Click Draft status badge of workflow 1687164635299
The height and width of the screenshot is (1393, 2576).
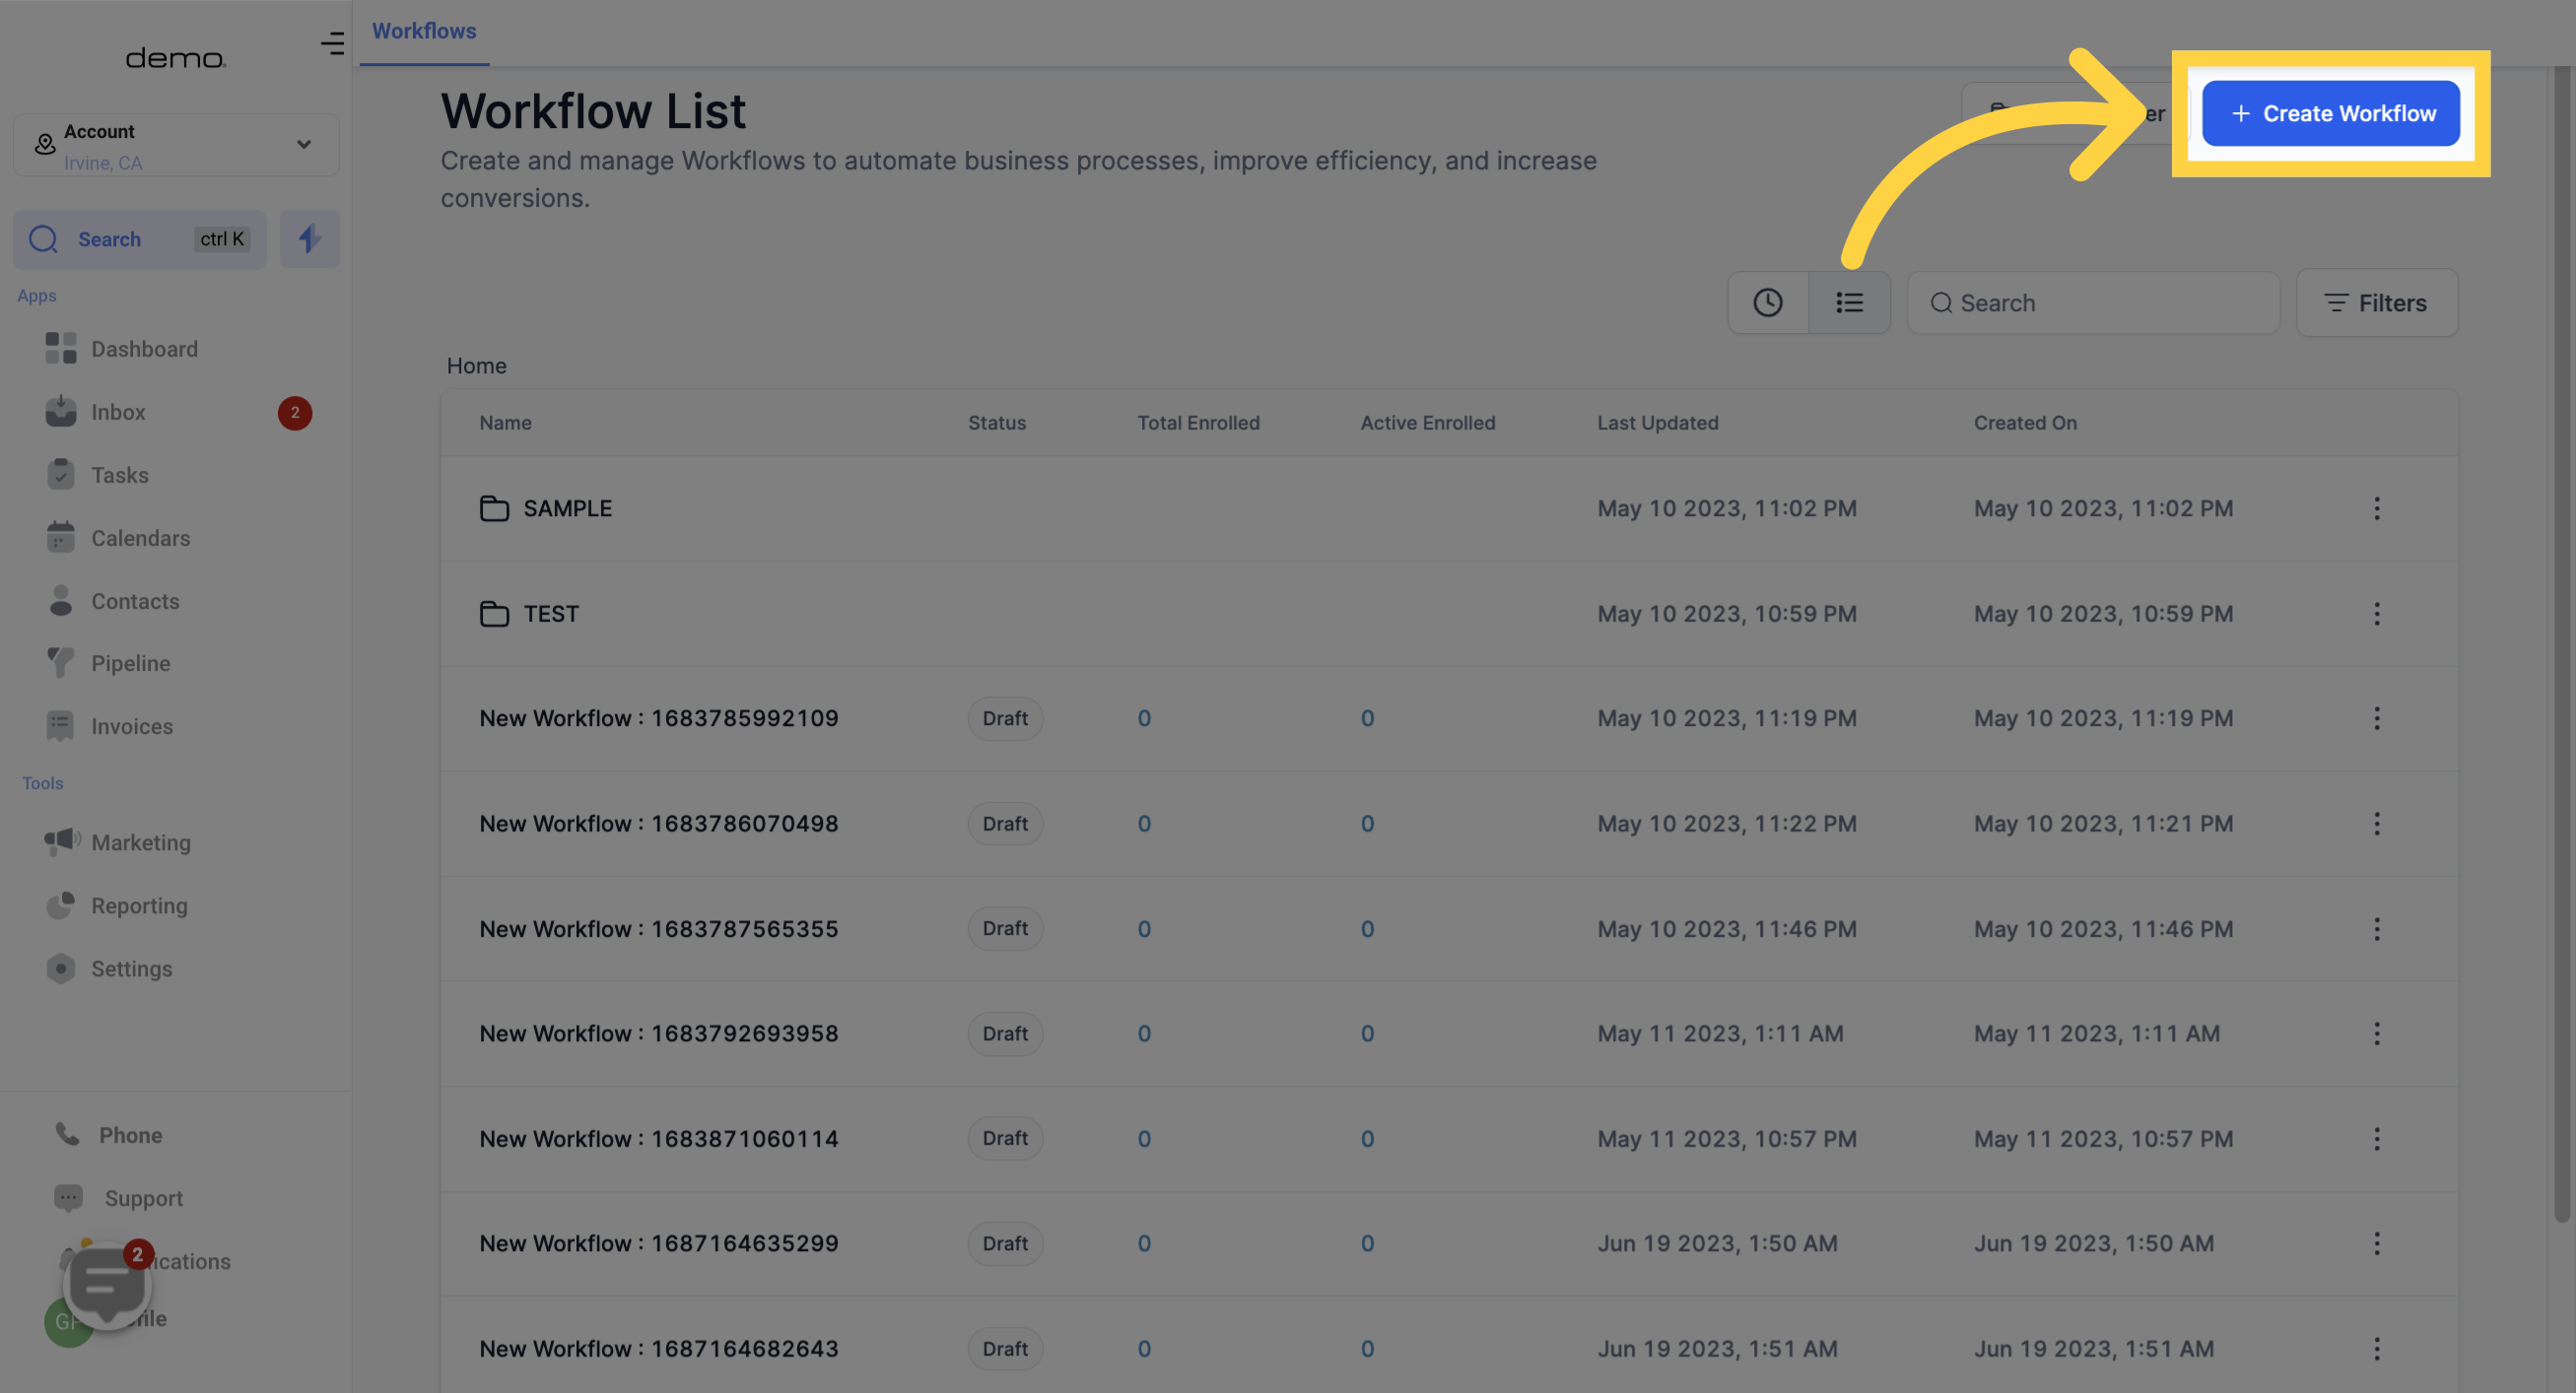(1005, 1243)
